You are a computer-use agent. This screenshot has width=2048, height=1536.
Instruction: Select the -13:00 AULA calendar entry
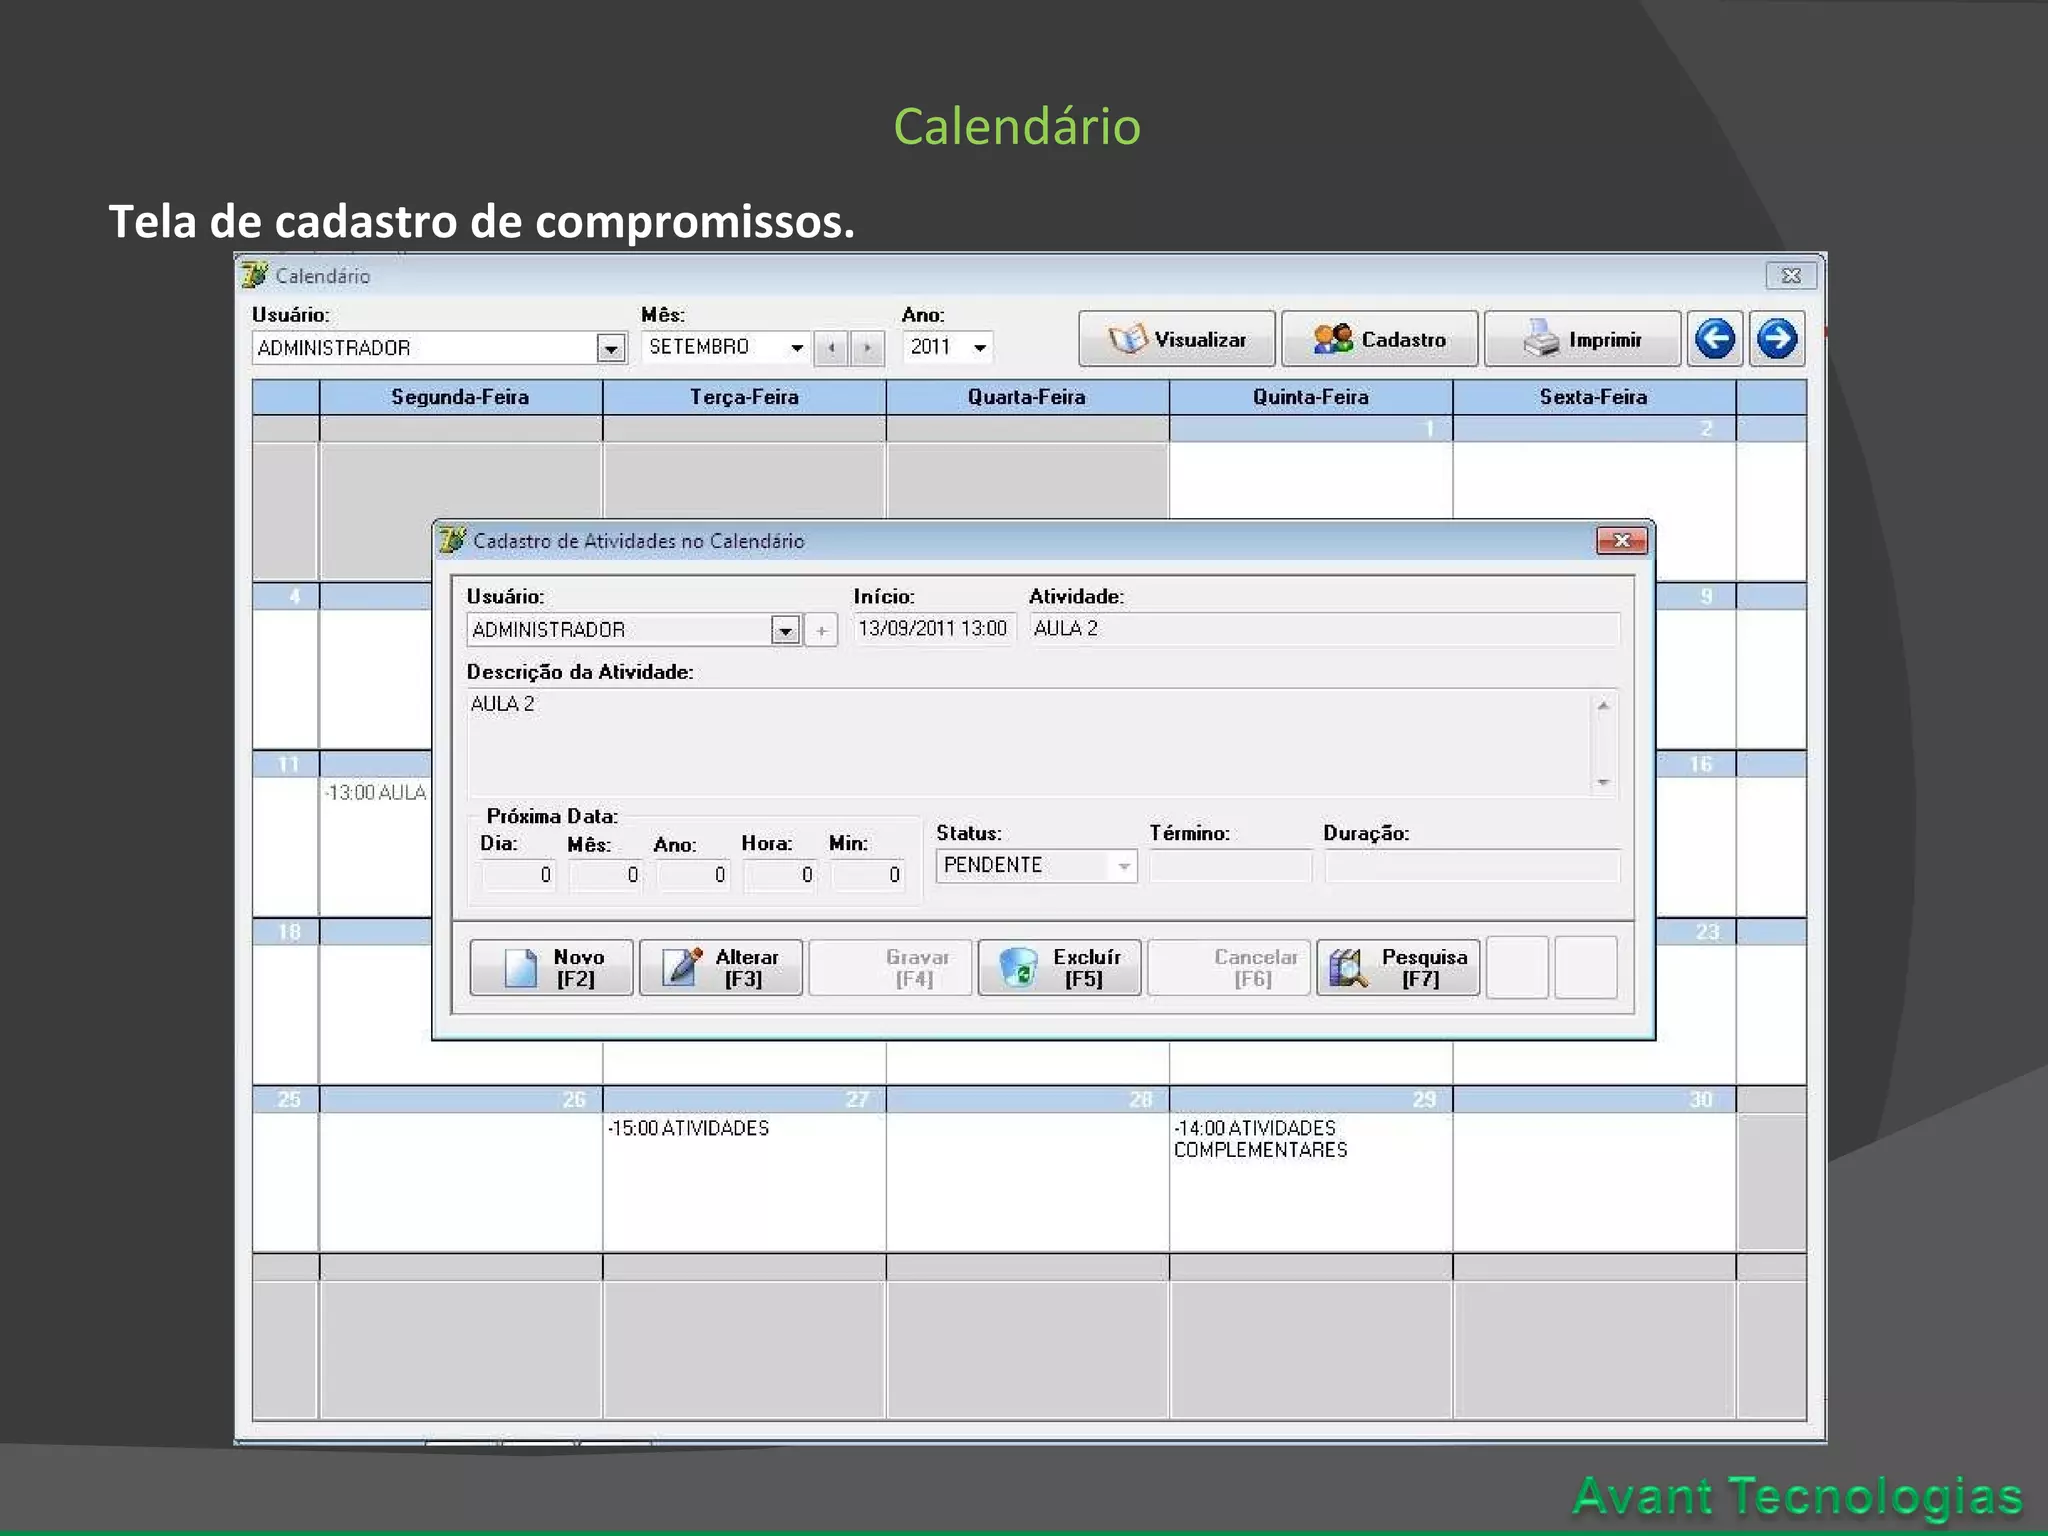375,793
